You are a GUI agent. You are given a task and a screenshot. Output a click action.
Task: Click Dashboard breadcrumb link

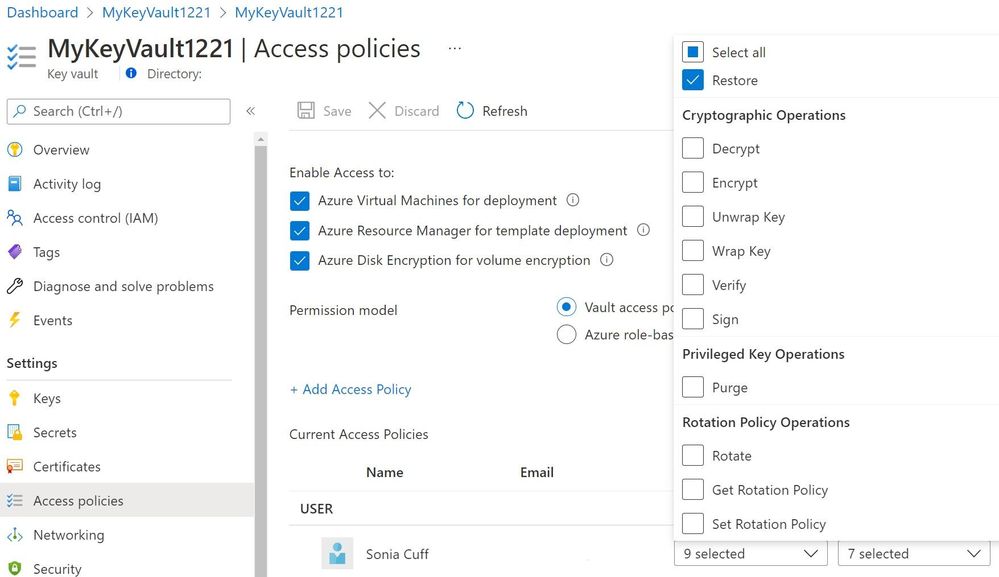[x=42, y=12]
